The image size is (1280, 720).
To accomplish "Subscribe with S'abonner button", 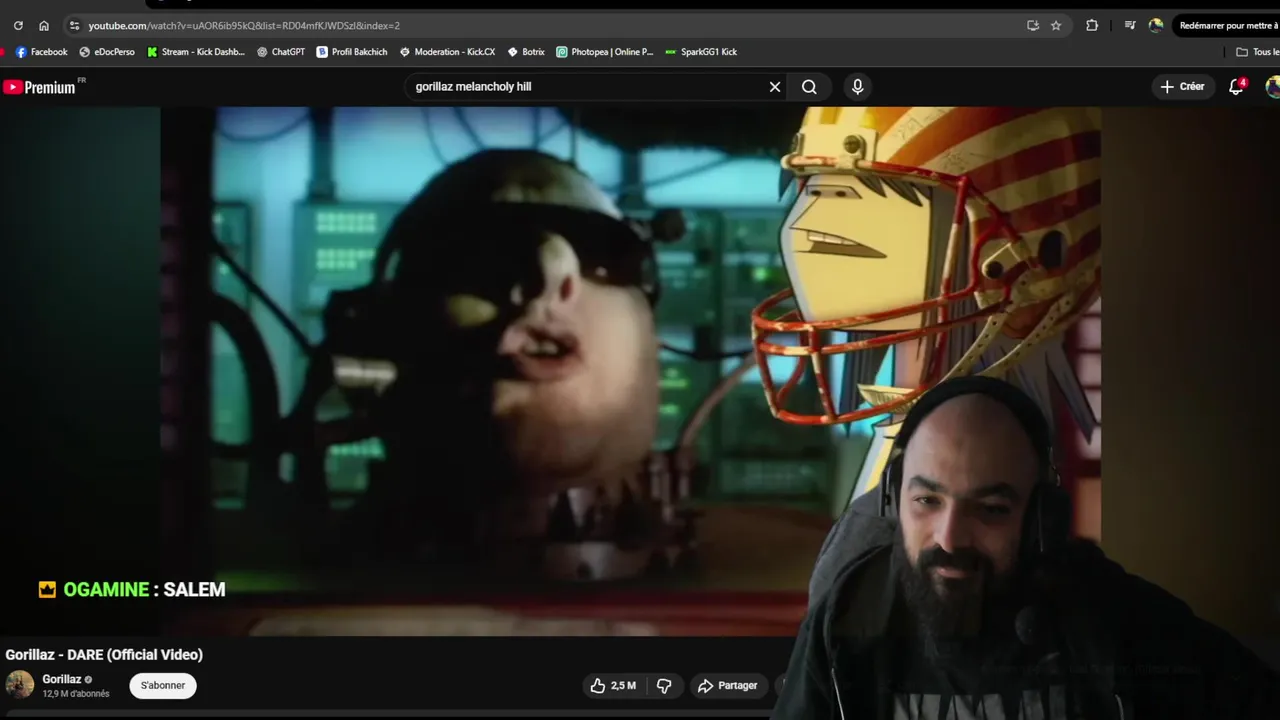I will coord(163,686).
